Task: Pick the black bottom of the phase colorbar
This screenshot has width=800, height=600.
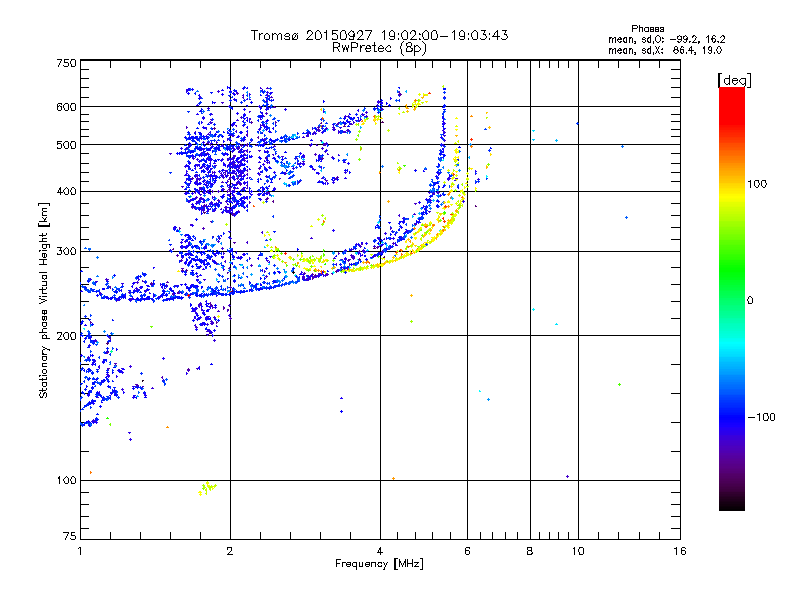Action: [x=732, y=505]
